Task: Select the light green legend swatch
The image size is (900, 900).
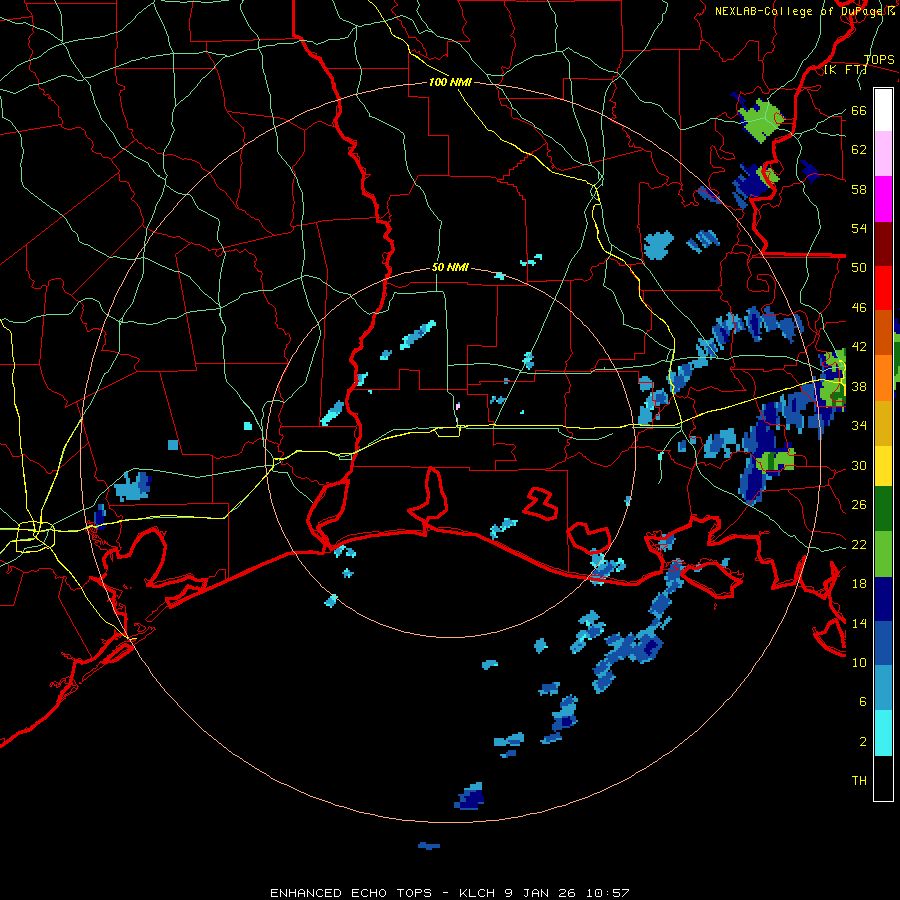Action: pos(883,554)
